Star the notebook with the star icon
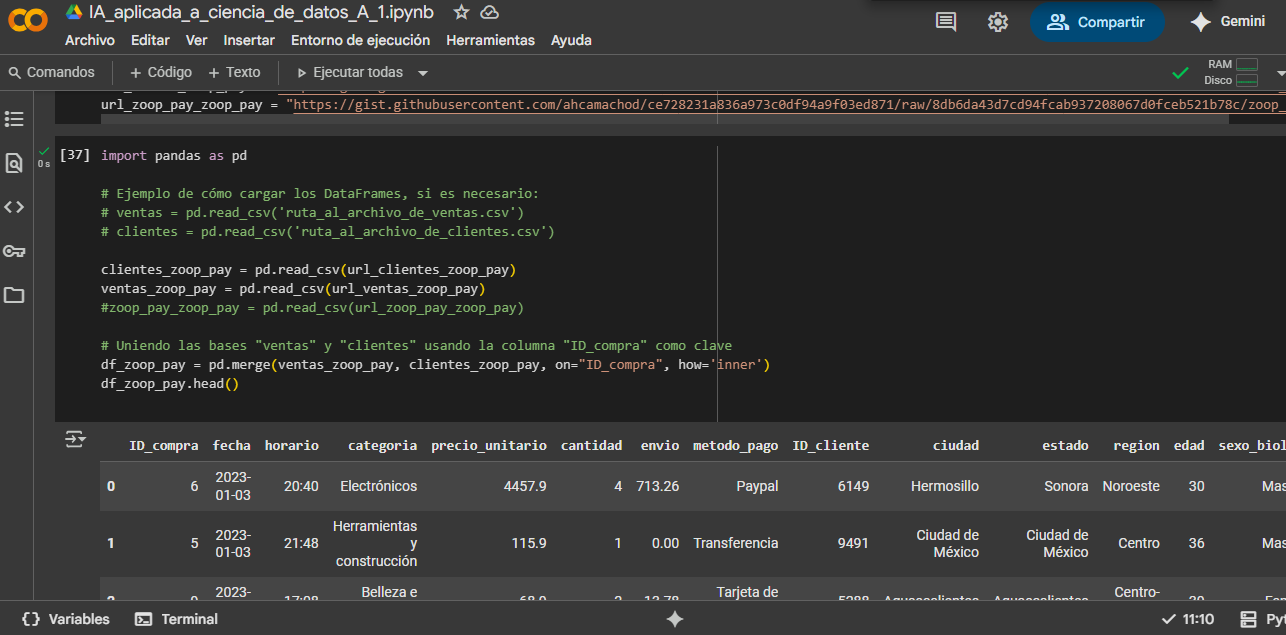The image size is (1286, 635). 461,12
